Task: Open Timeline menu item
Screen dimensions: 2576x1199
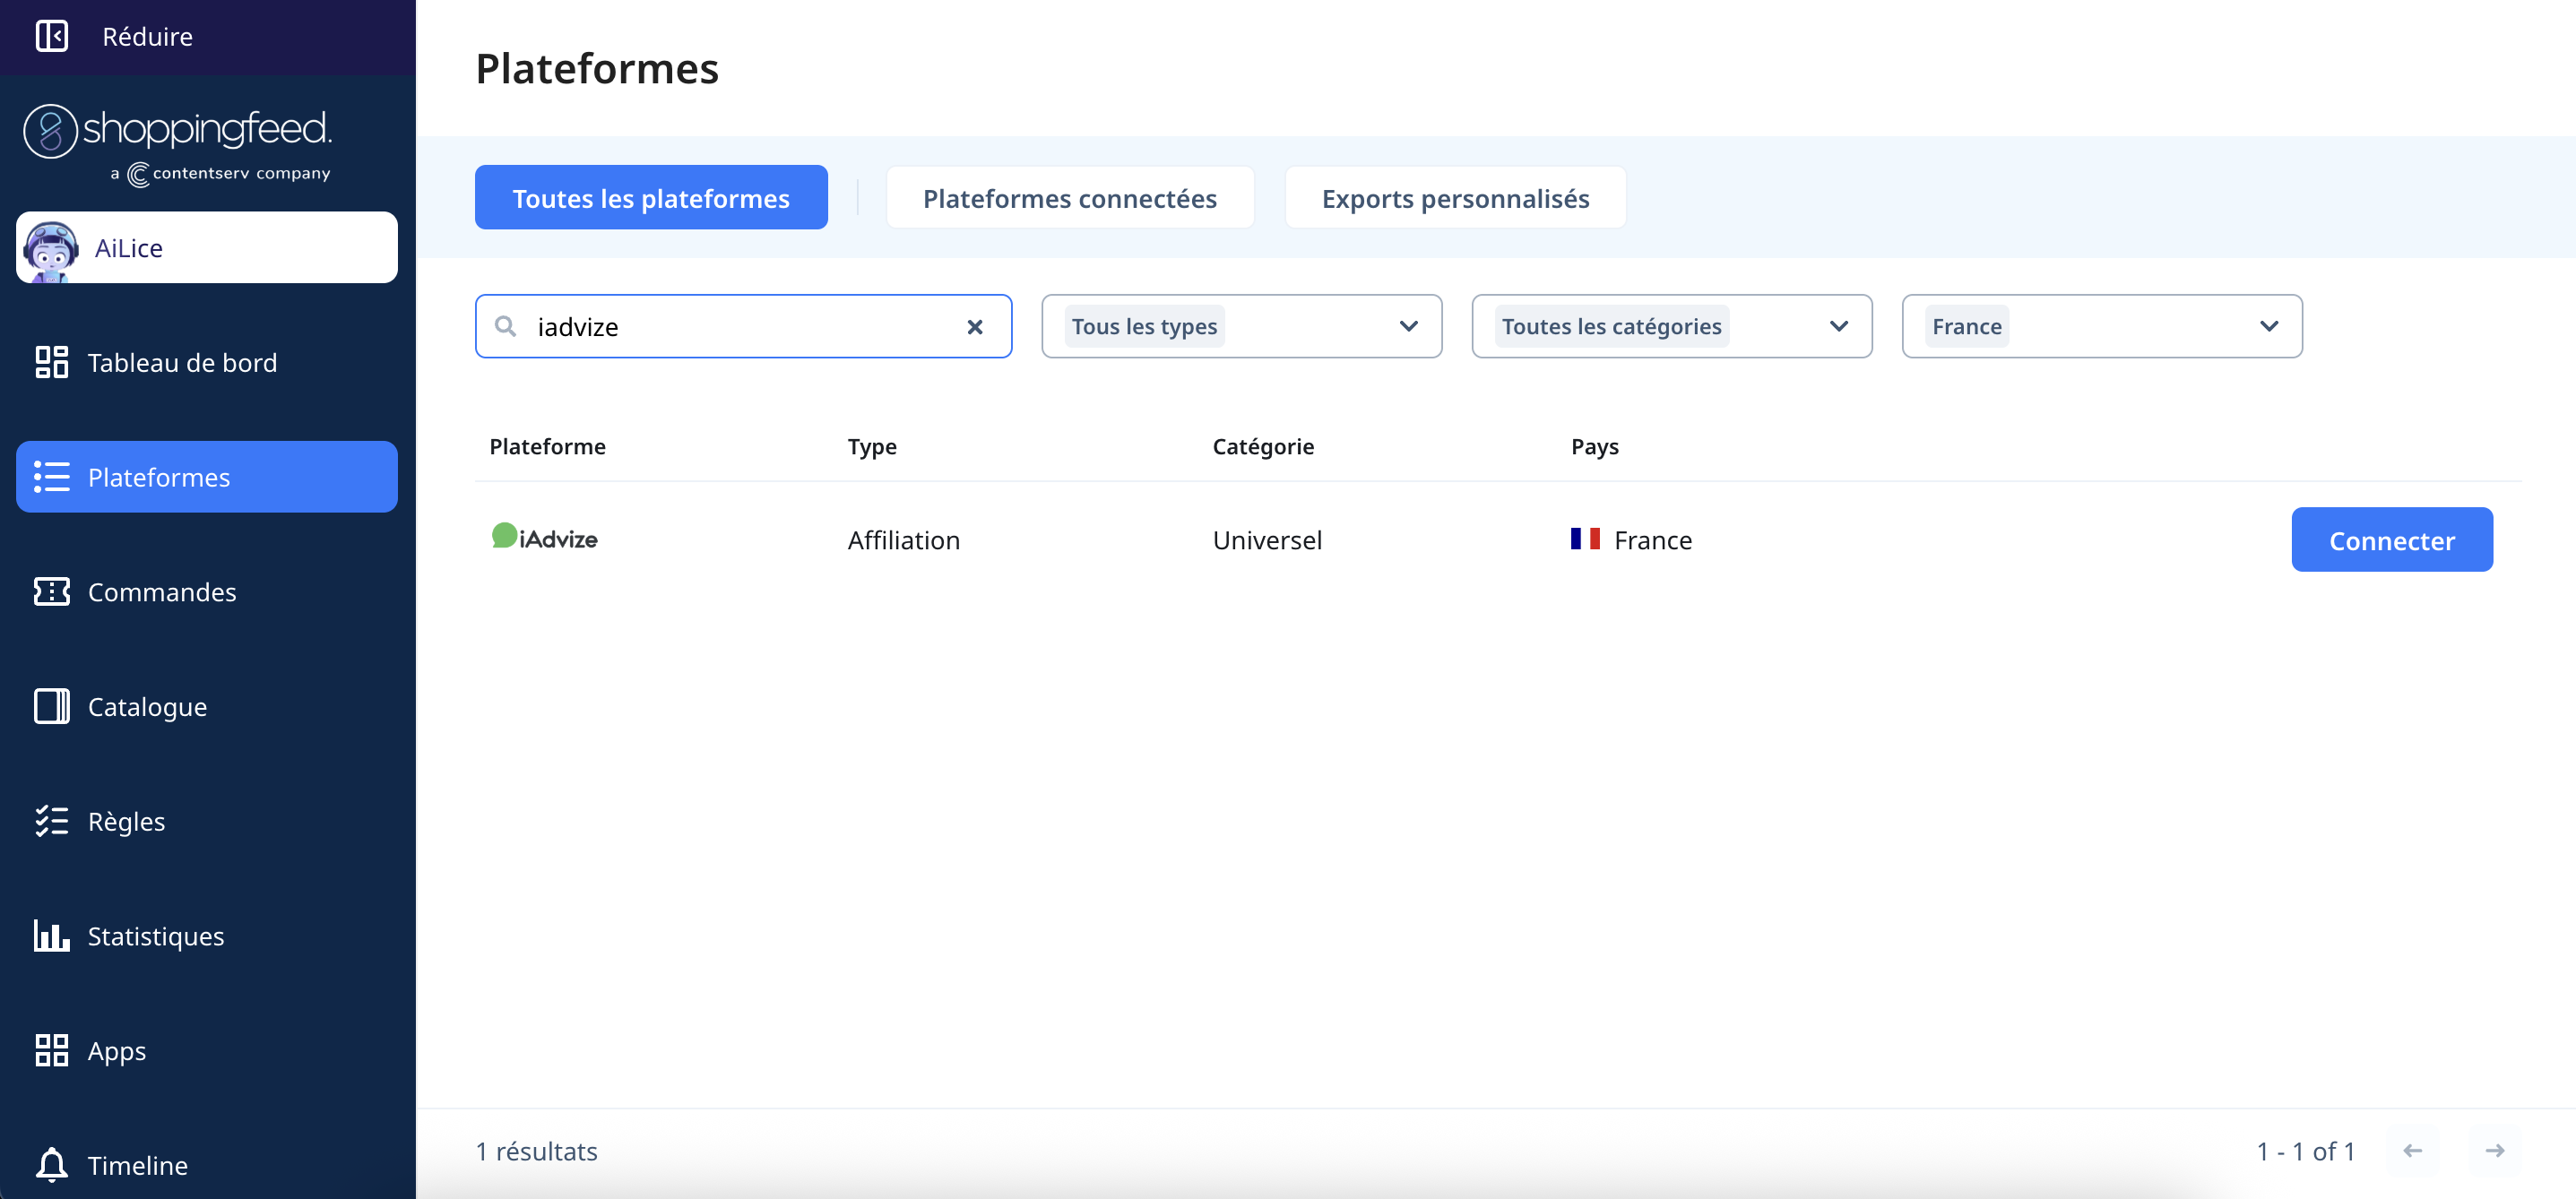Action: (207, 1165)
